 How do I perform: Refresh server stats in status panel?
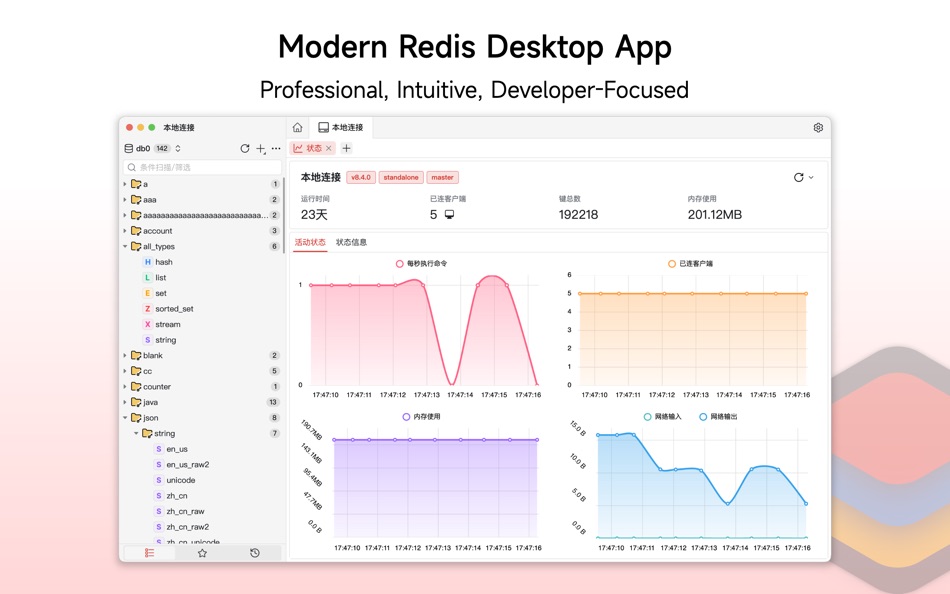point(797,177)
